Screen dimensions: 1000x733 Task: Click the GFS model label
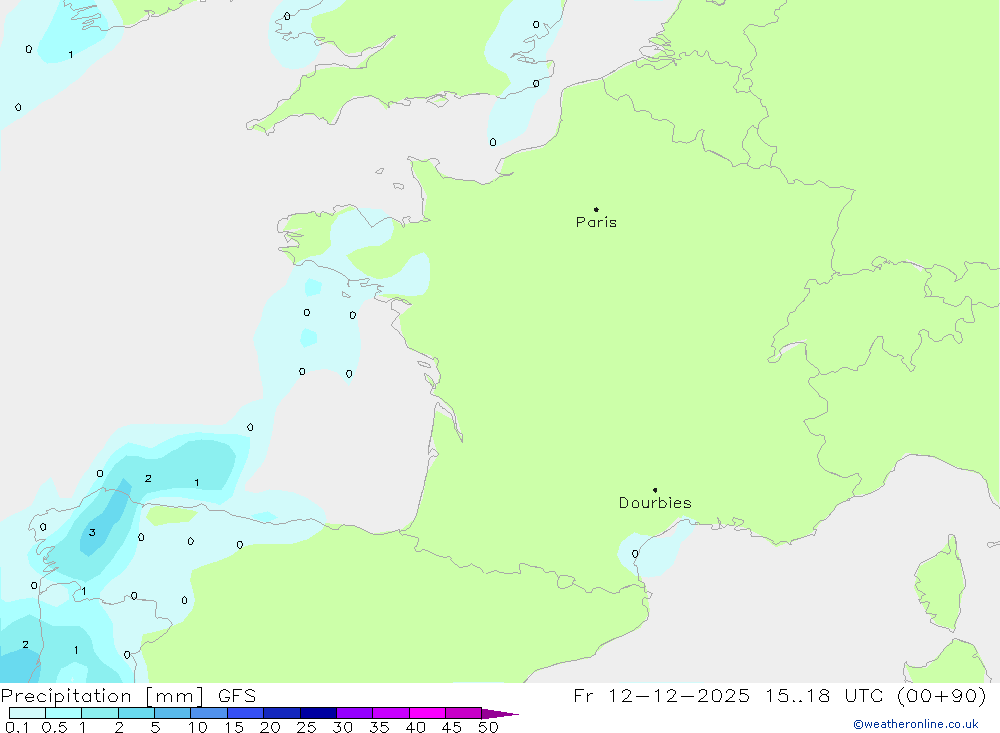237,696
